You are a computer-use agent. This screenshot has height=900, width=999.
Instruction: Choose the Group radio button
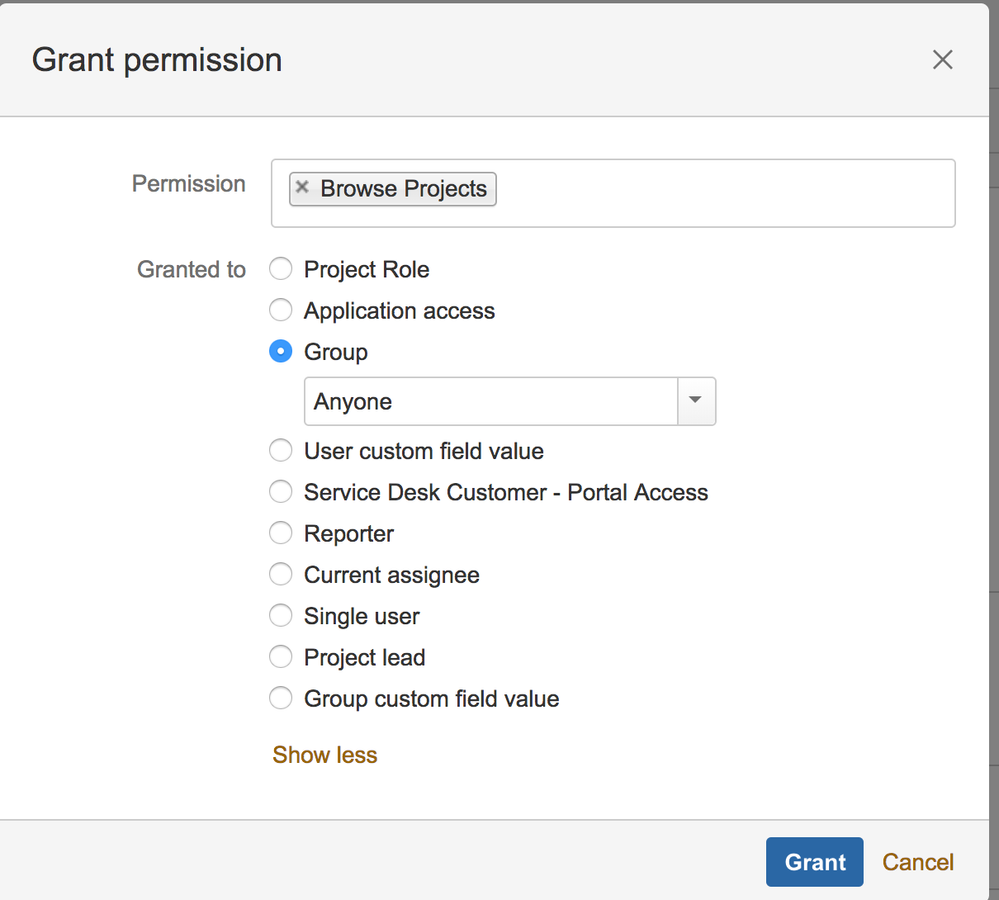tap(281, 351)
